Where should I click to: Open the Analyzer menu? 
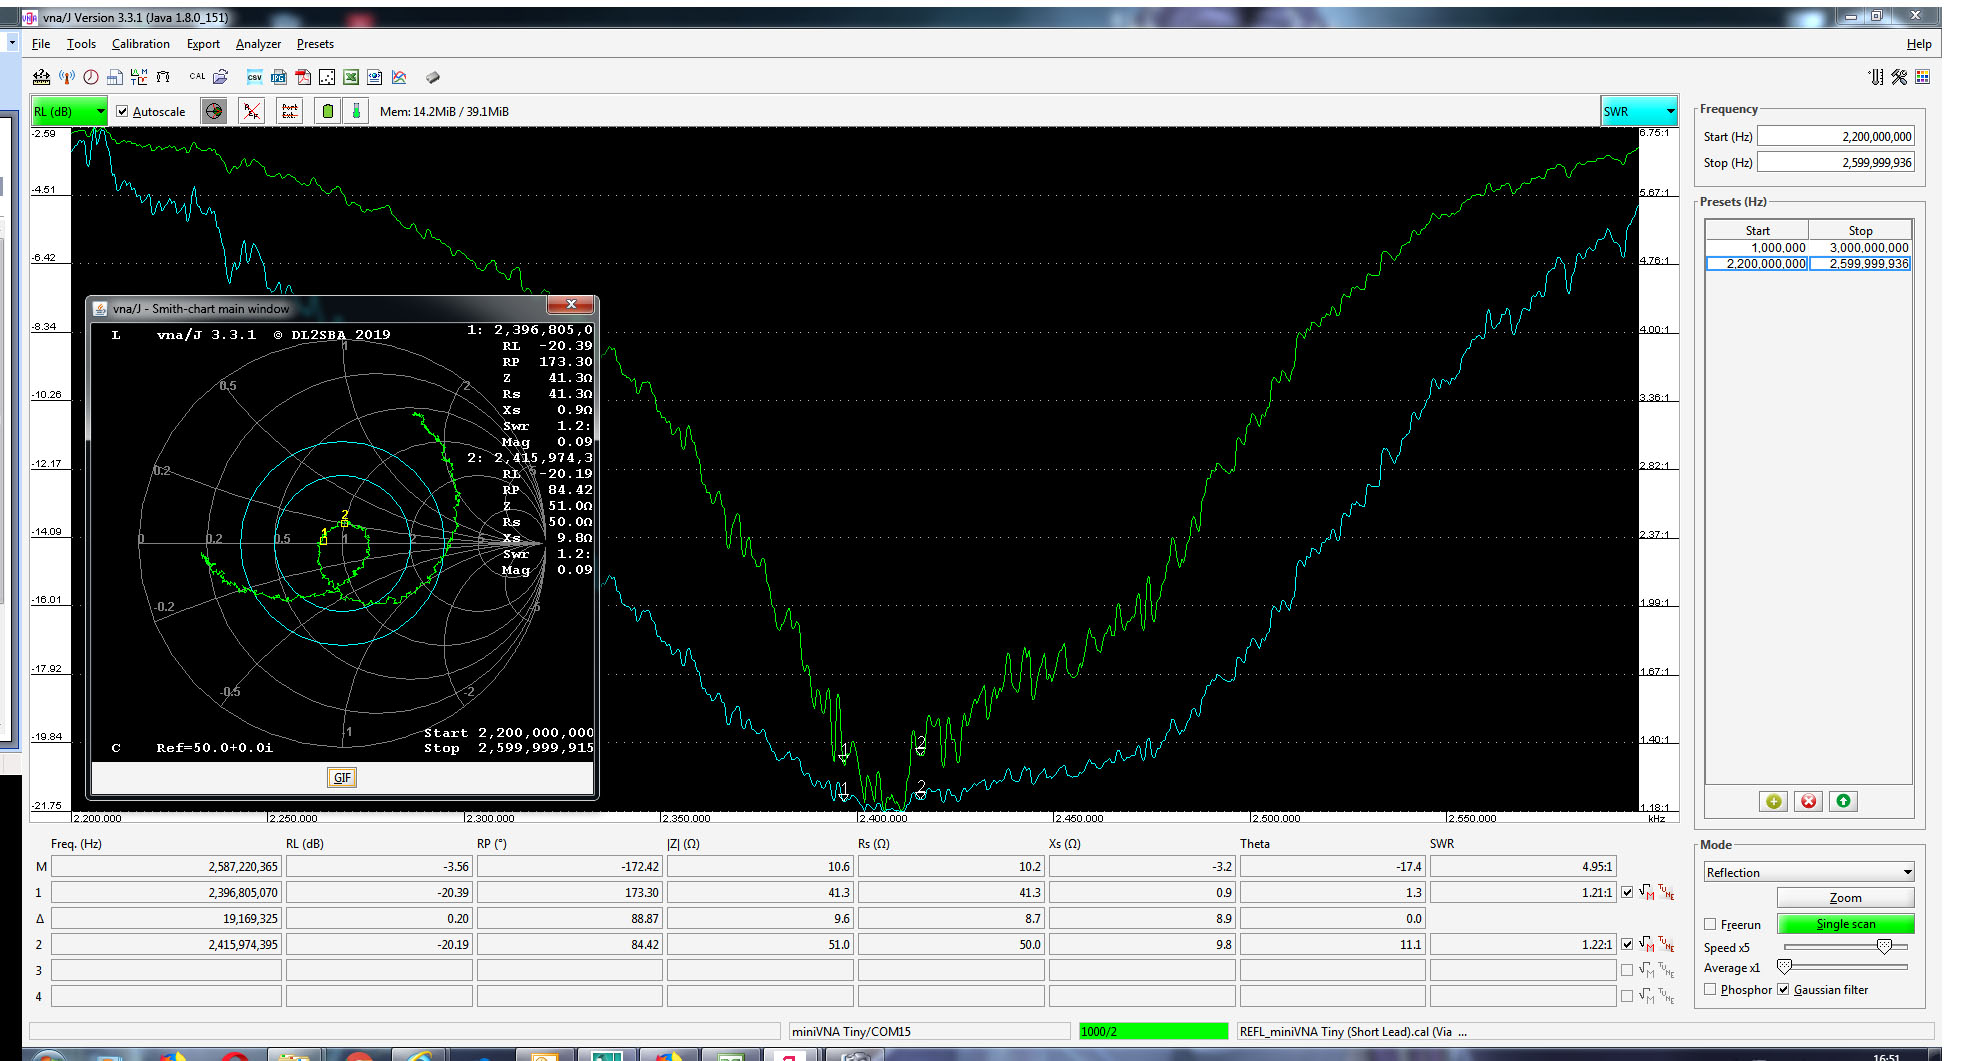pos(258,44)
